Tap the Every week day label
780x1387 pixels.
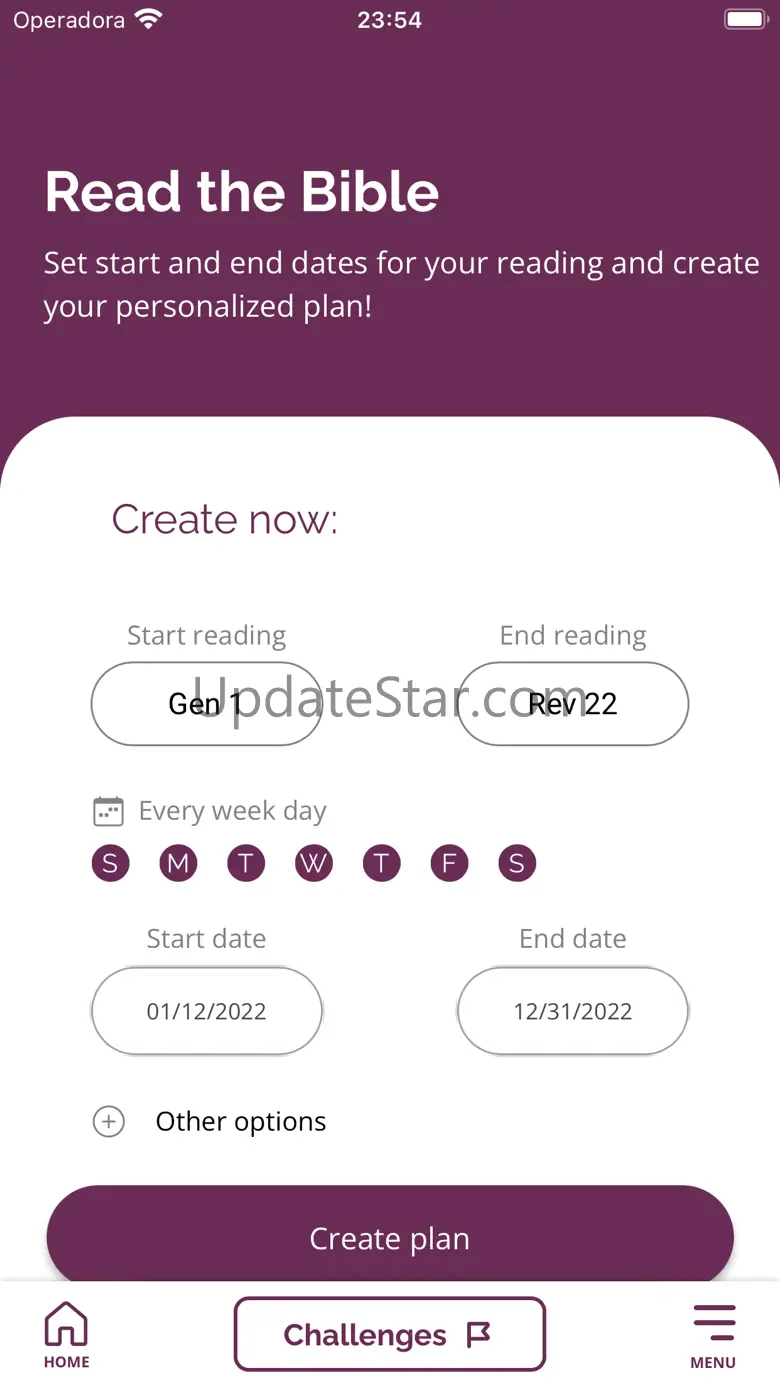click(x=232, y=811)
